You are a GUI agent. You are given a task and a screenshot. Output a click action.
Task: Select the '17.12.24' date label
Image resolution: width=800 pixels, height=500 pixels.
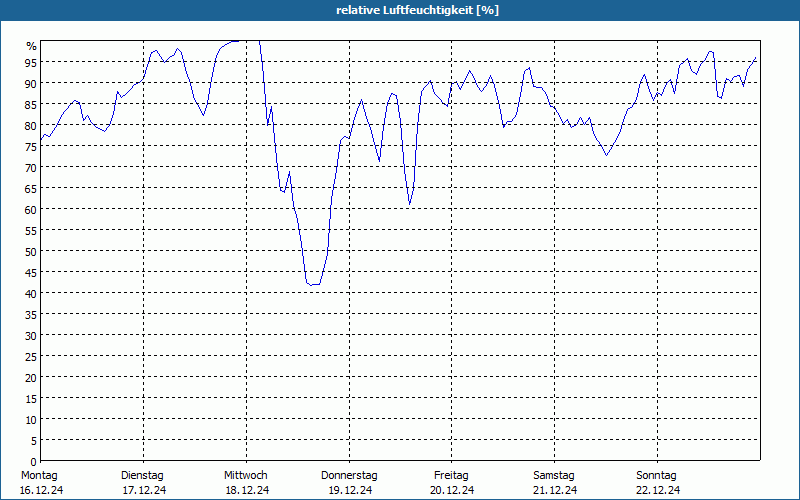tap(144, 490)
